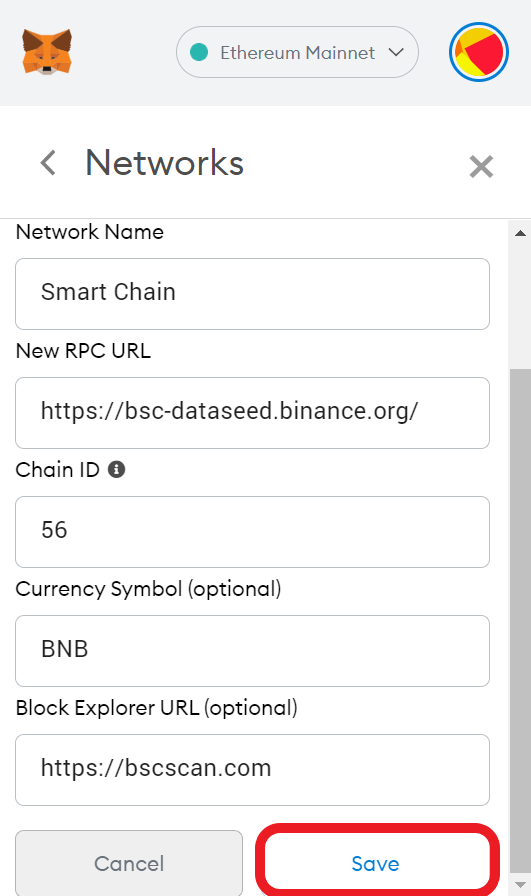Open the Ethereum Mainnet network dropdown
Image resolution: width=531 pixels, height=896 pixels.
tap(297, 52)
